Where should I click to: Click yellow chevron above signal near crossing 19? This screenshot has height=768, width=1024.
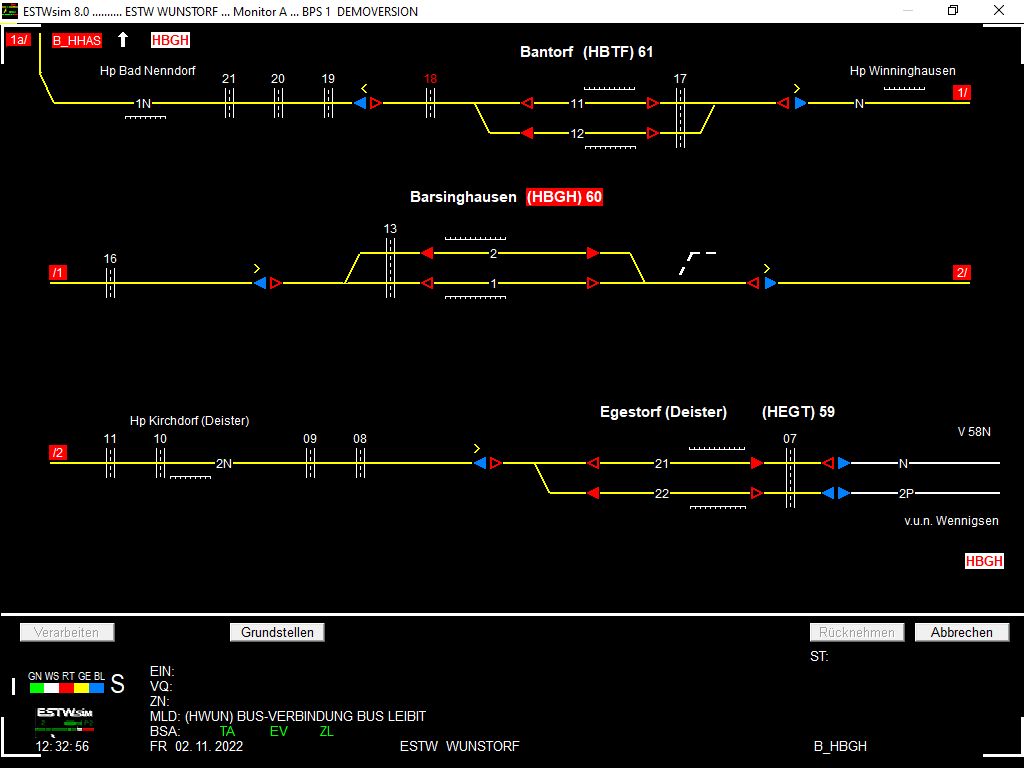pyautogui.click(x=364, y=88)
